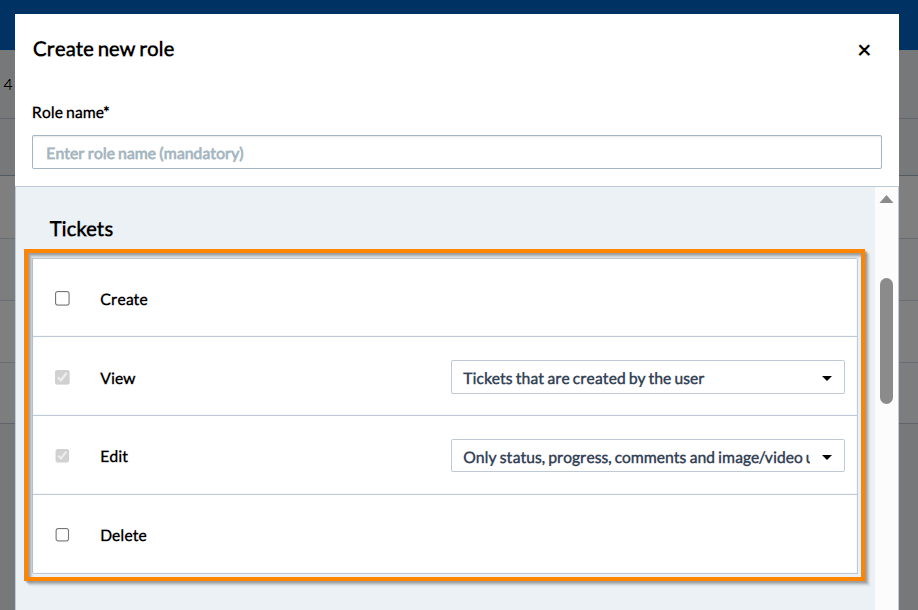Enable the Create tickets permission checkbox
Screen dimensions: 918x610
(62, 298)
